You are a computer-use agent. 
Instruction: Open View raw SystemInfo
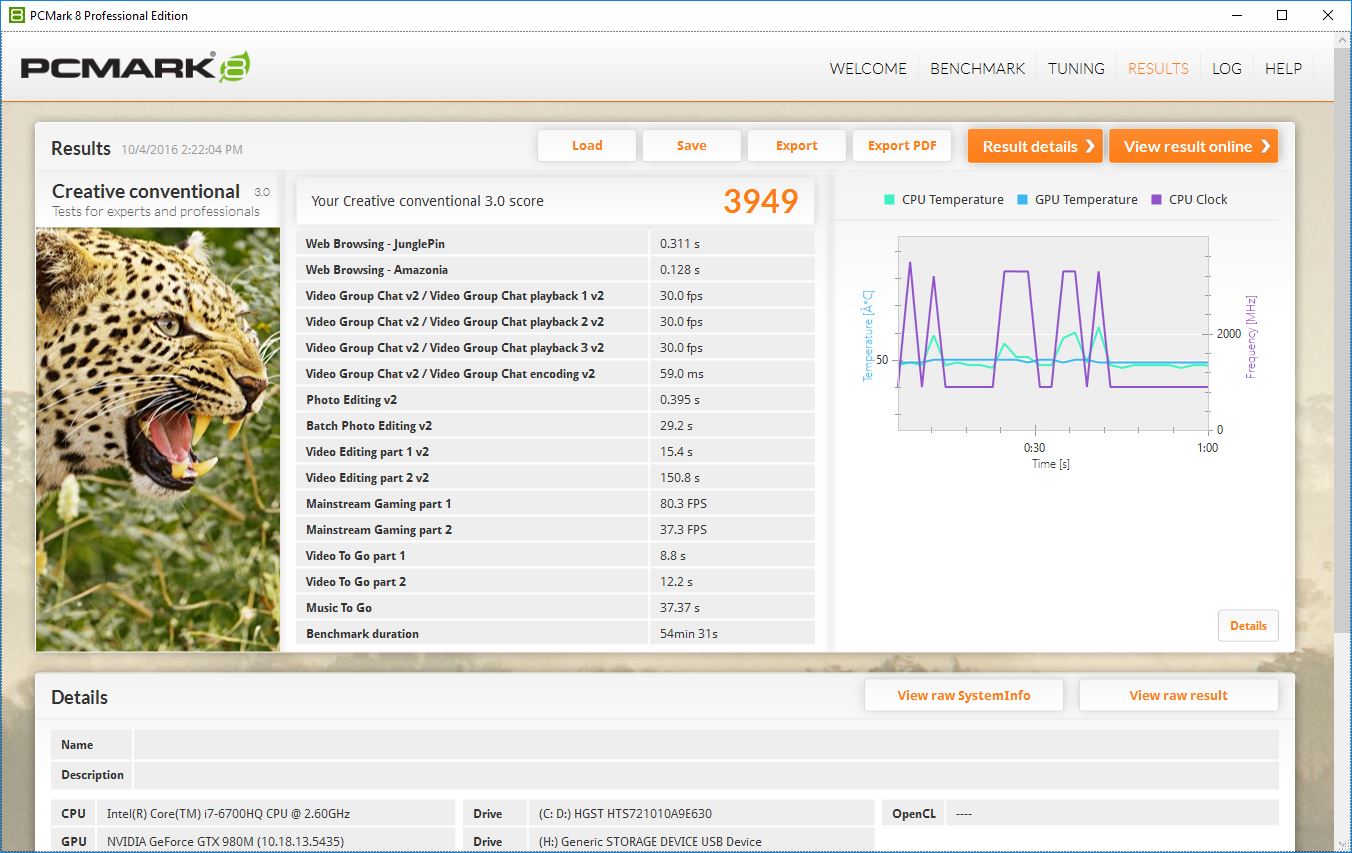click(963, 696)
